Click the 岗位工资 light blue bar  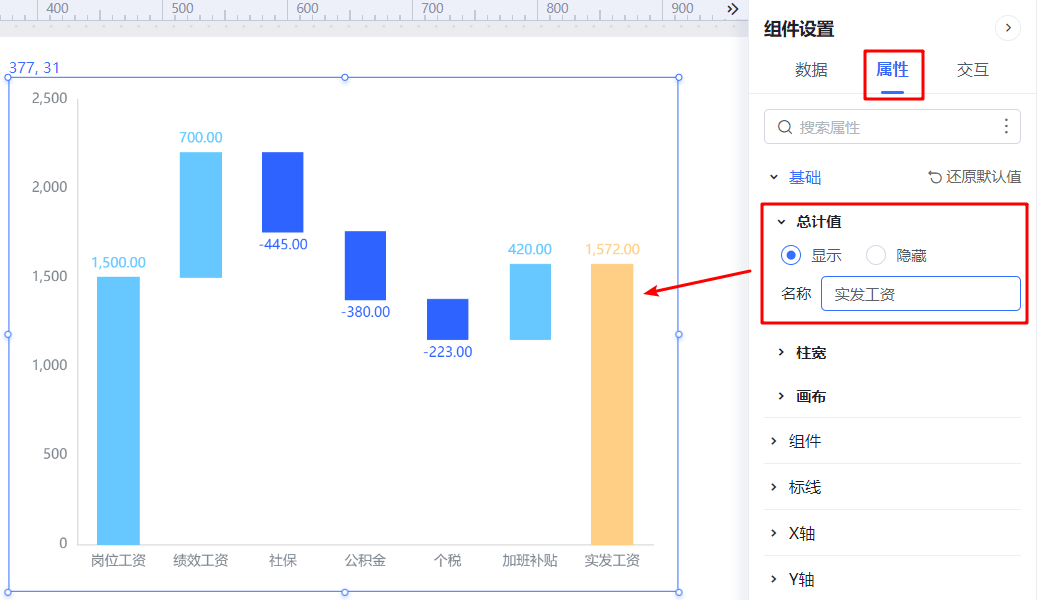click(x=118, y=411)
